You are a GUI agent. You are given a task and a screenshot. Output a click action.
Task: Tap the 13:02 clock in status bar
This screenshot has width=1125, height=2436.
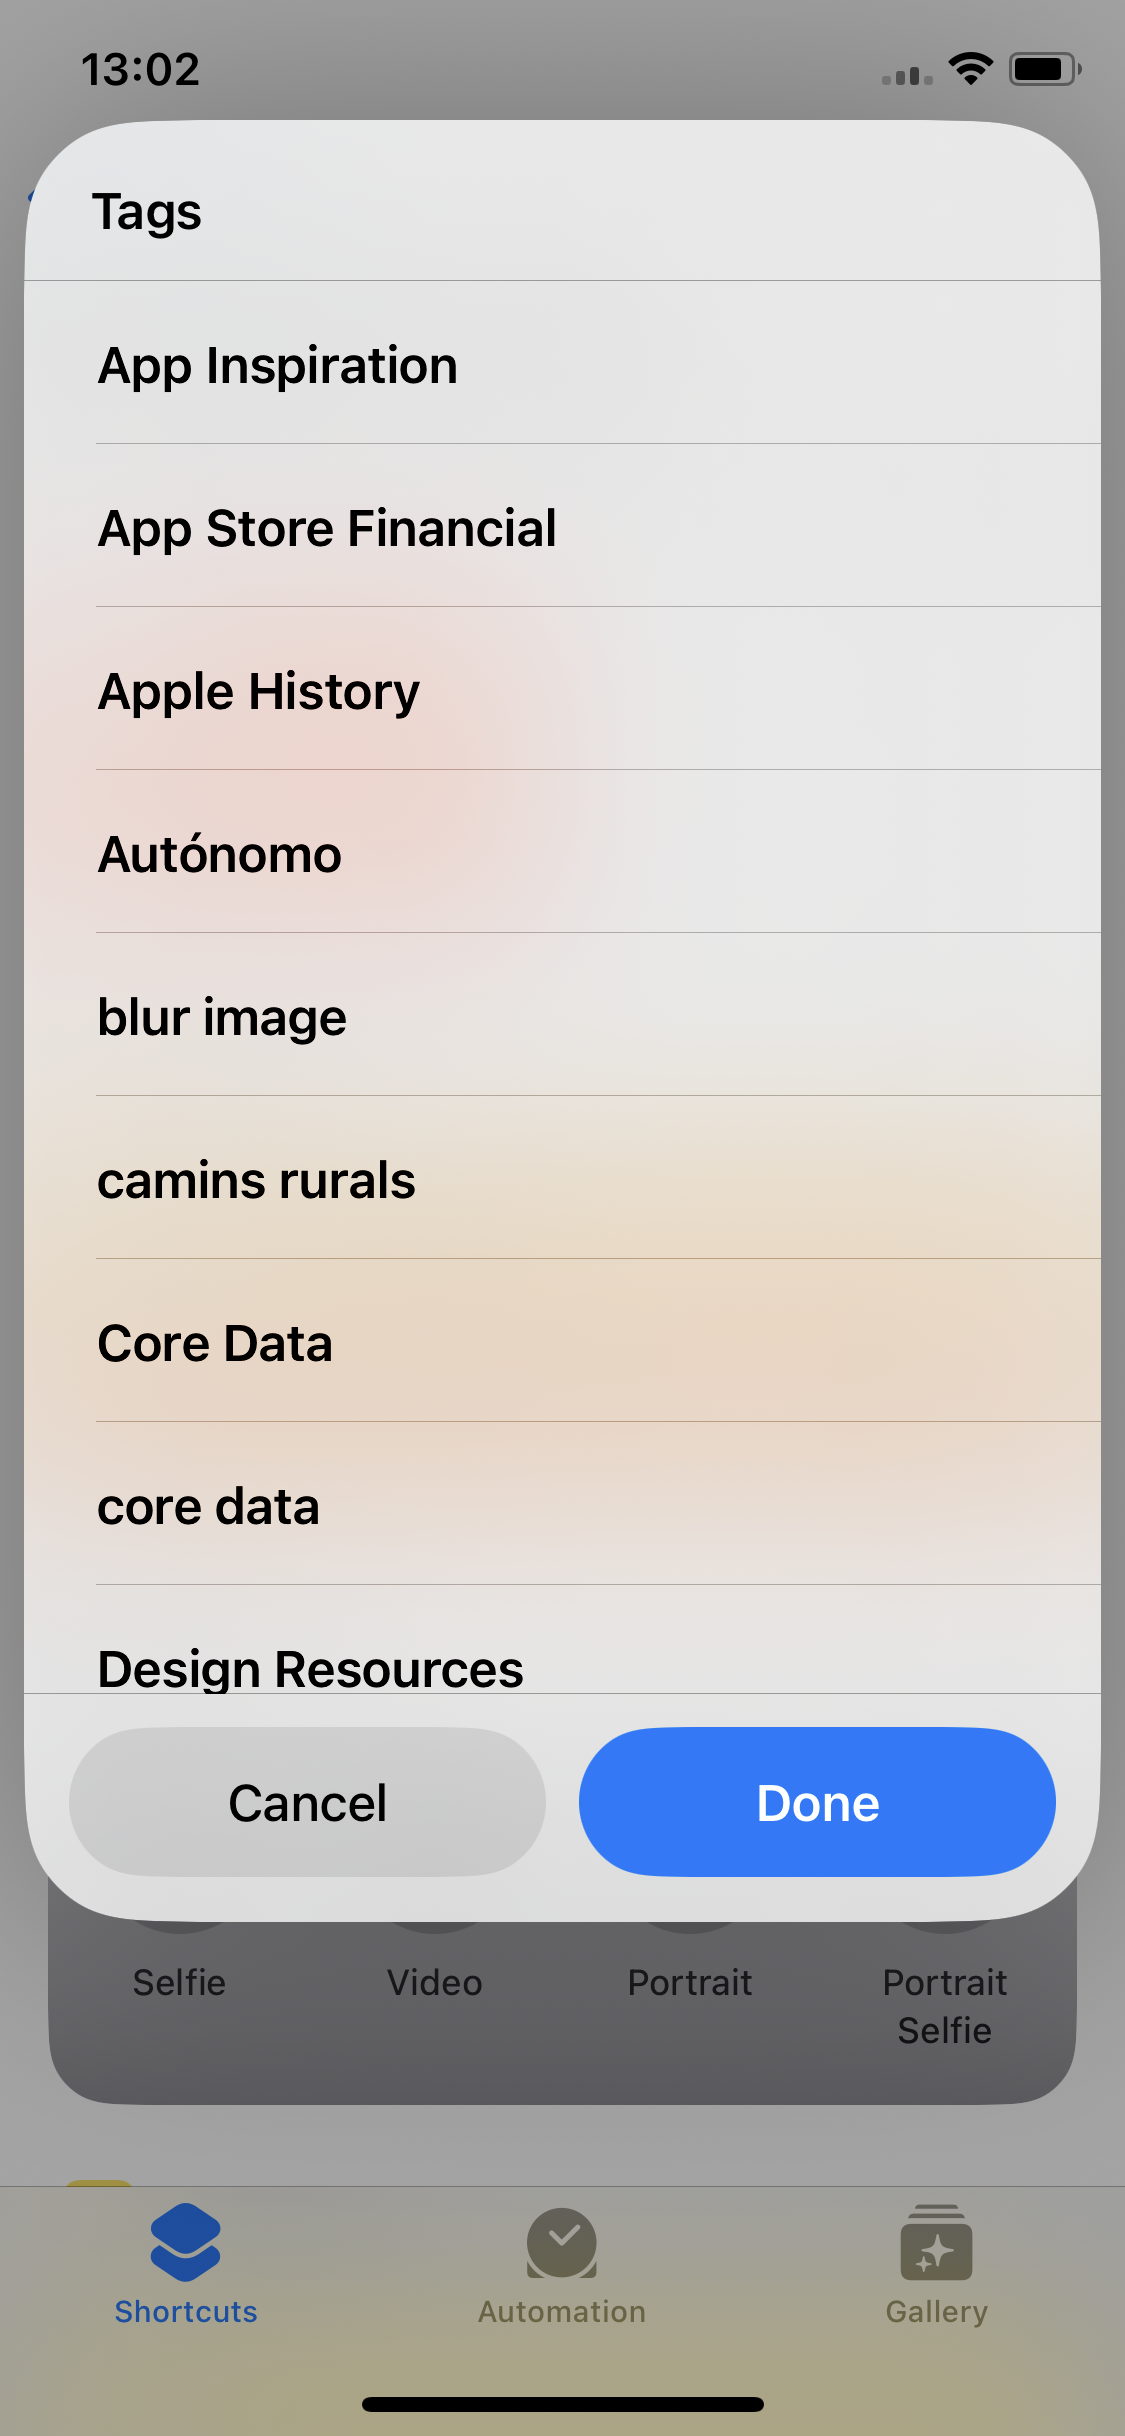point(141,69)
